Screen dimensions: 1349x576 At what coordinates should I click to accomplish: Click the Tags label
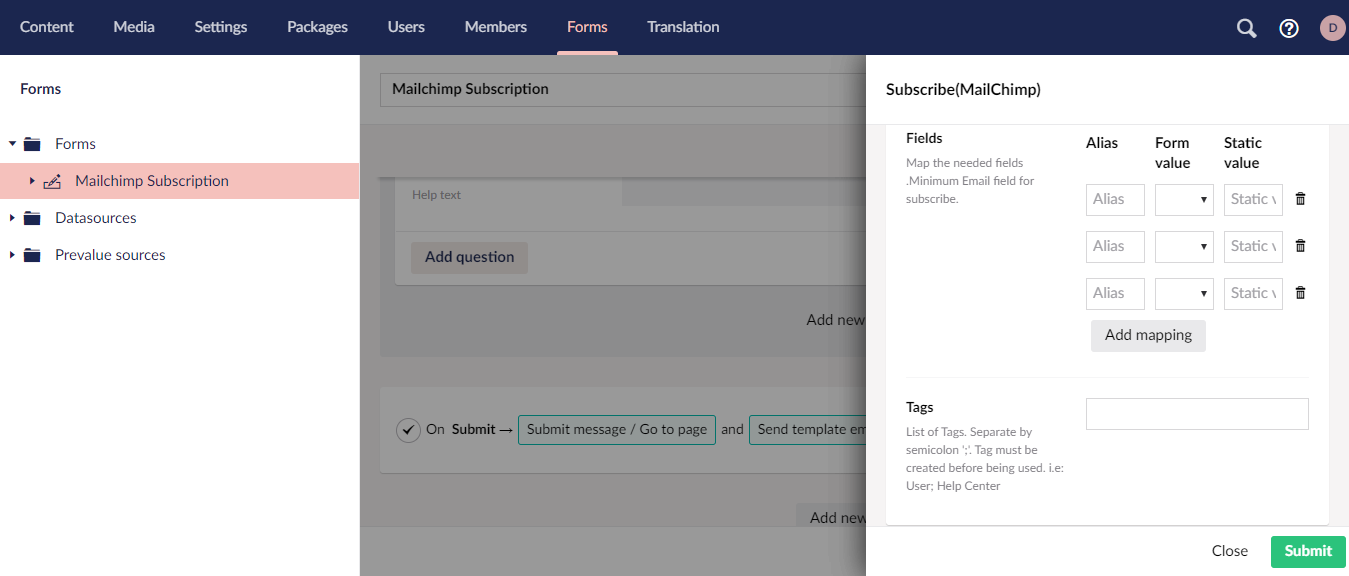[920, 407]
